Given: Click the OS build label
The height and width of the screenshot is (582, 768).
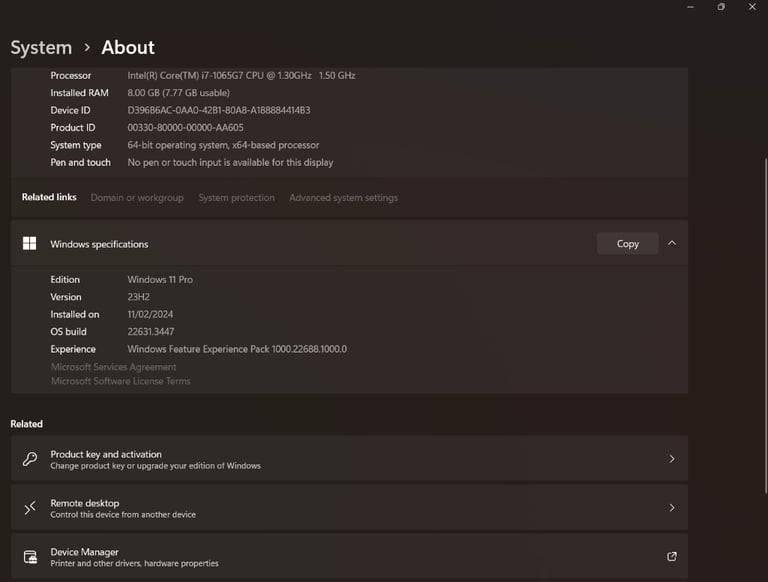Looking at the screenshot, I should 69,332.
